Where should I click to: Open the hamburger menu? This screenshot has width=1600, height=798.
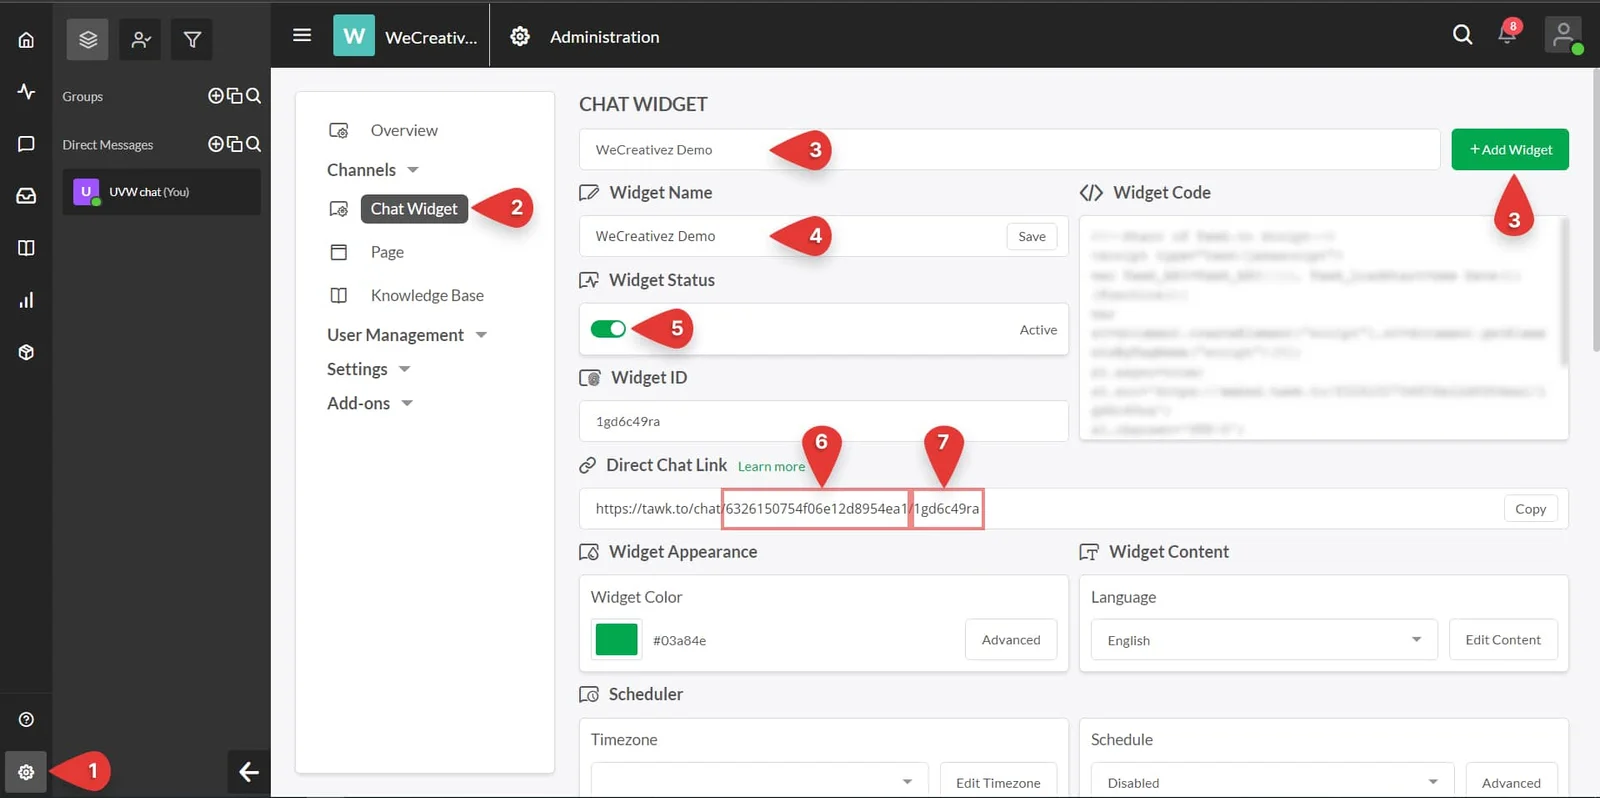302,36
